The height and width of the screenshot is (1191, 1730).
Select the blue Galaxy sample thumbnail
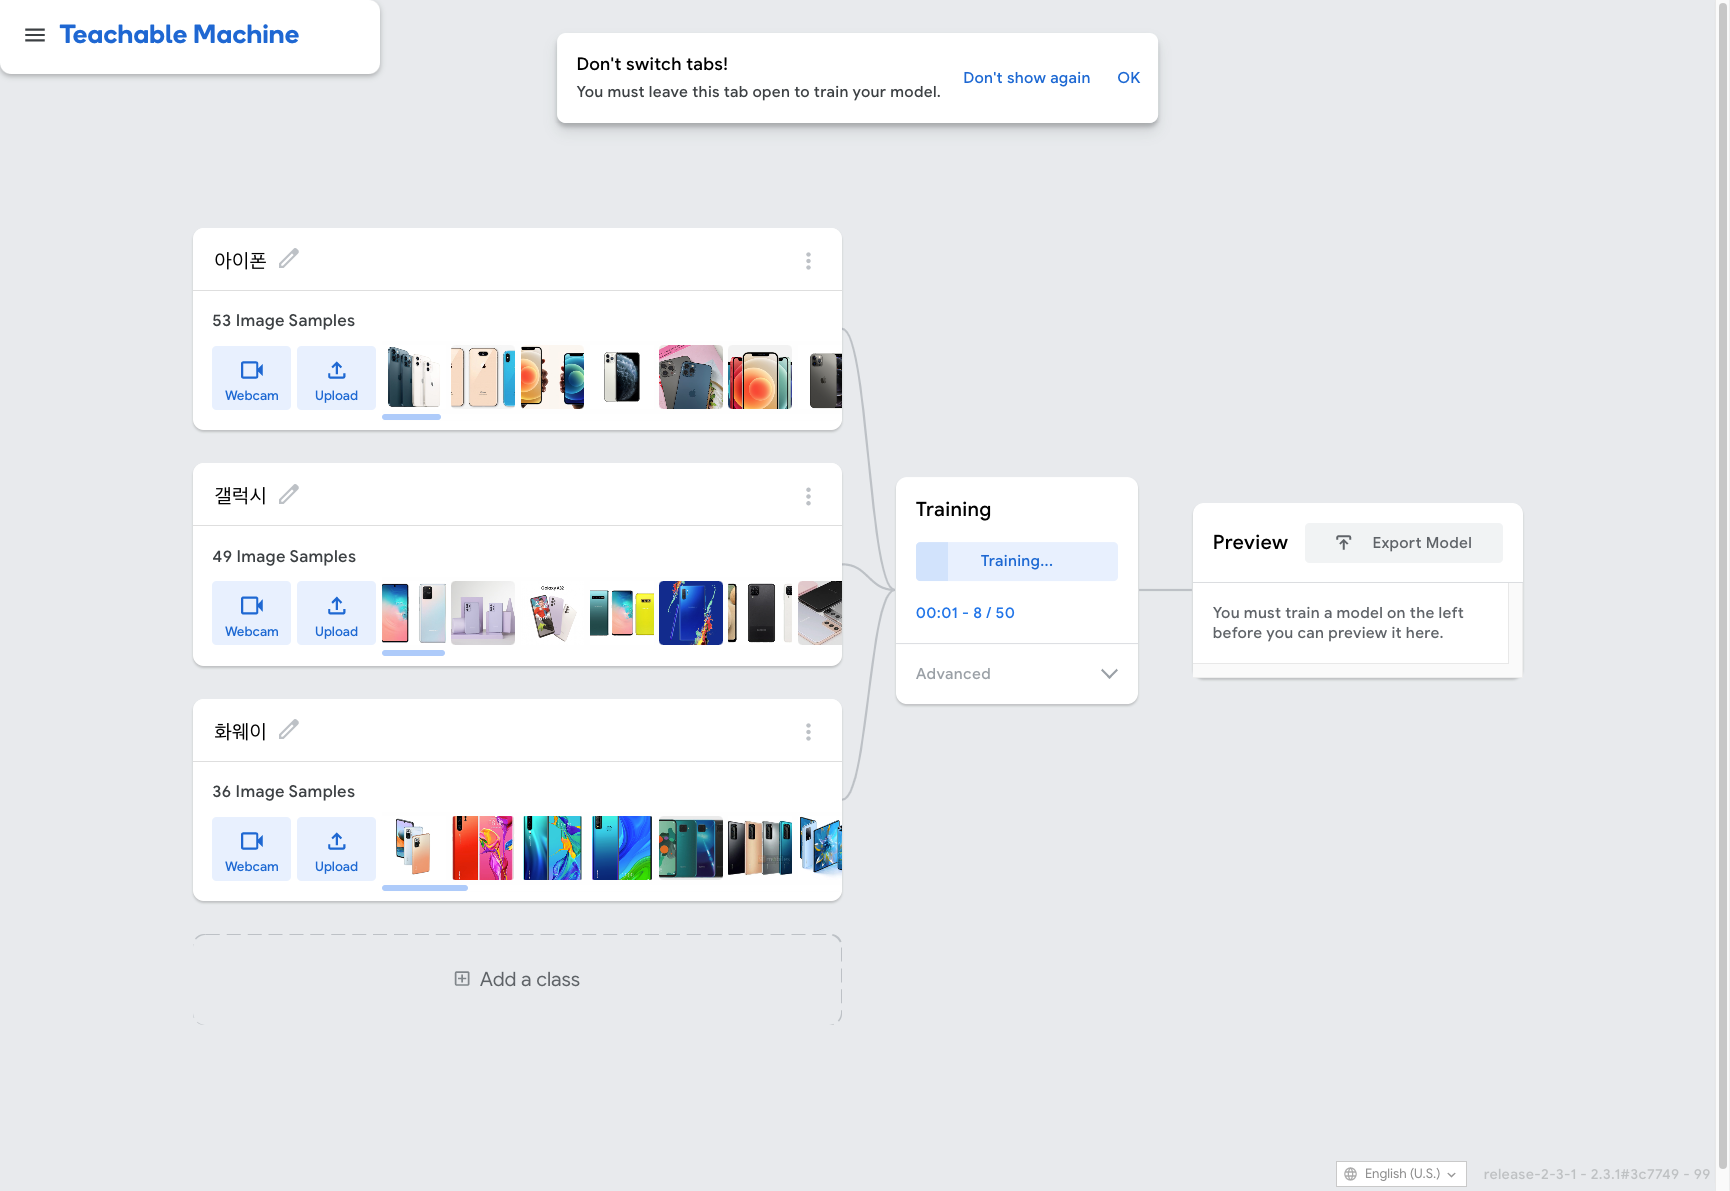coord(690,613)
